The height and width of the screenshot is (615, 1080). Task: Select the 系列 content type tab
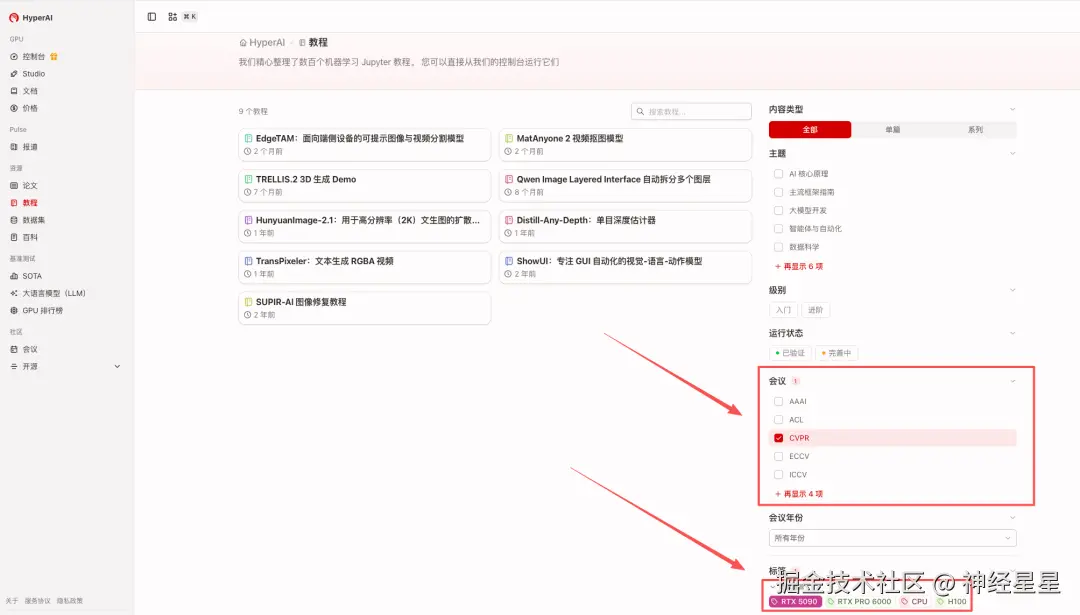tap(975, 129)
